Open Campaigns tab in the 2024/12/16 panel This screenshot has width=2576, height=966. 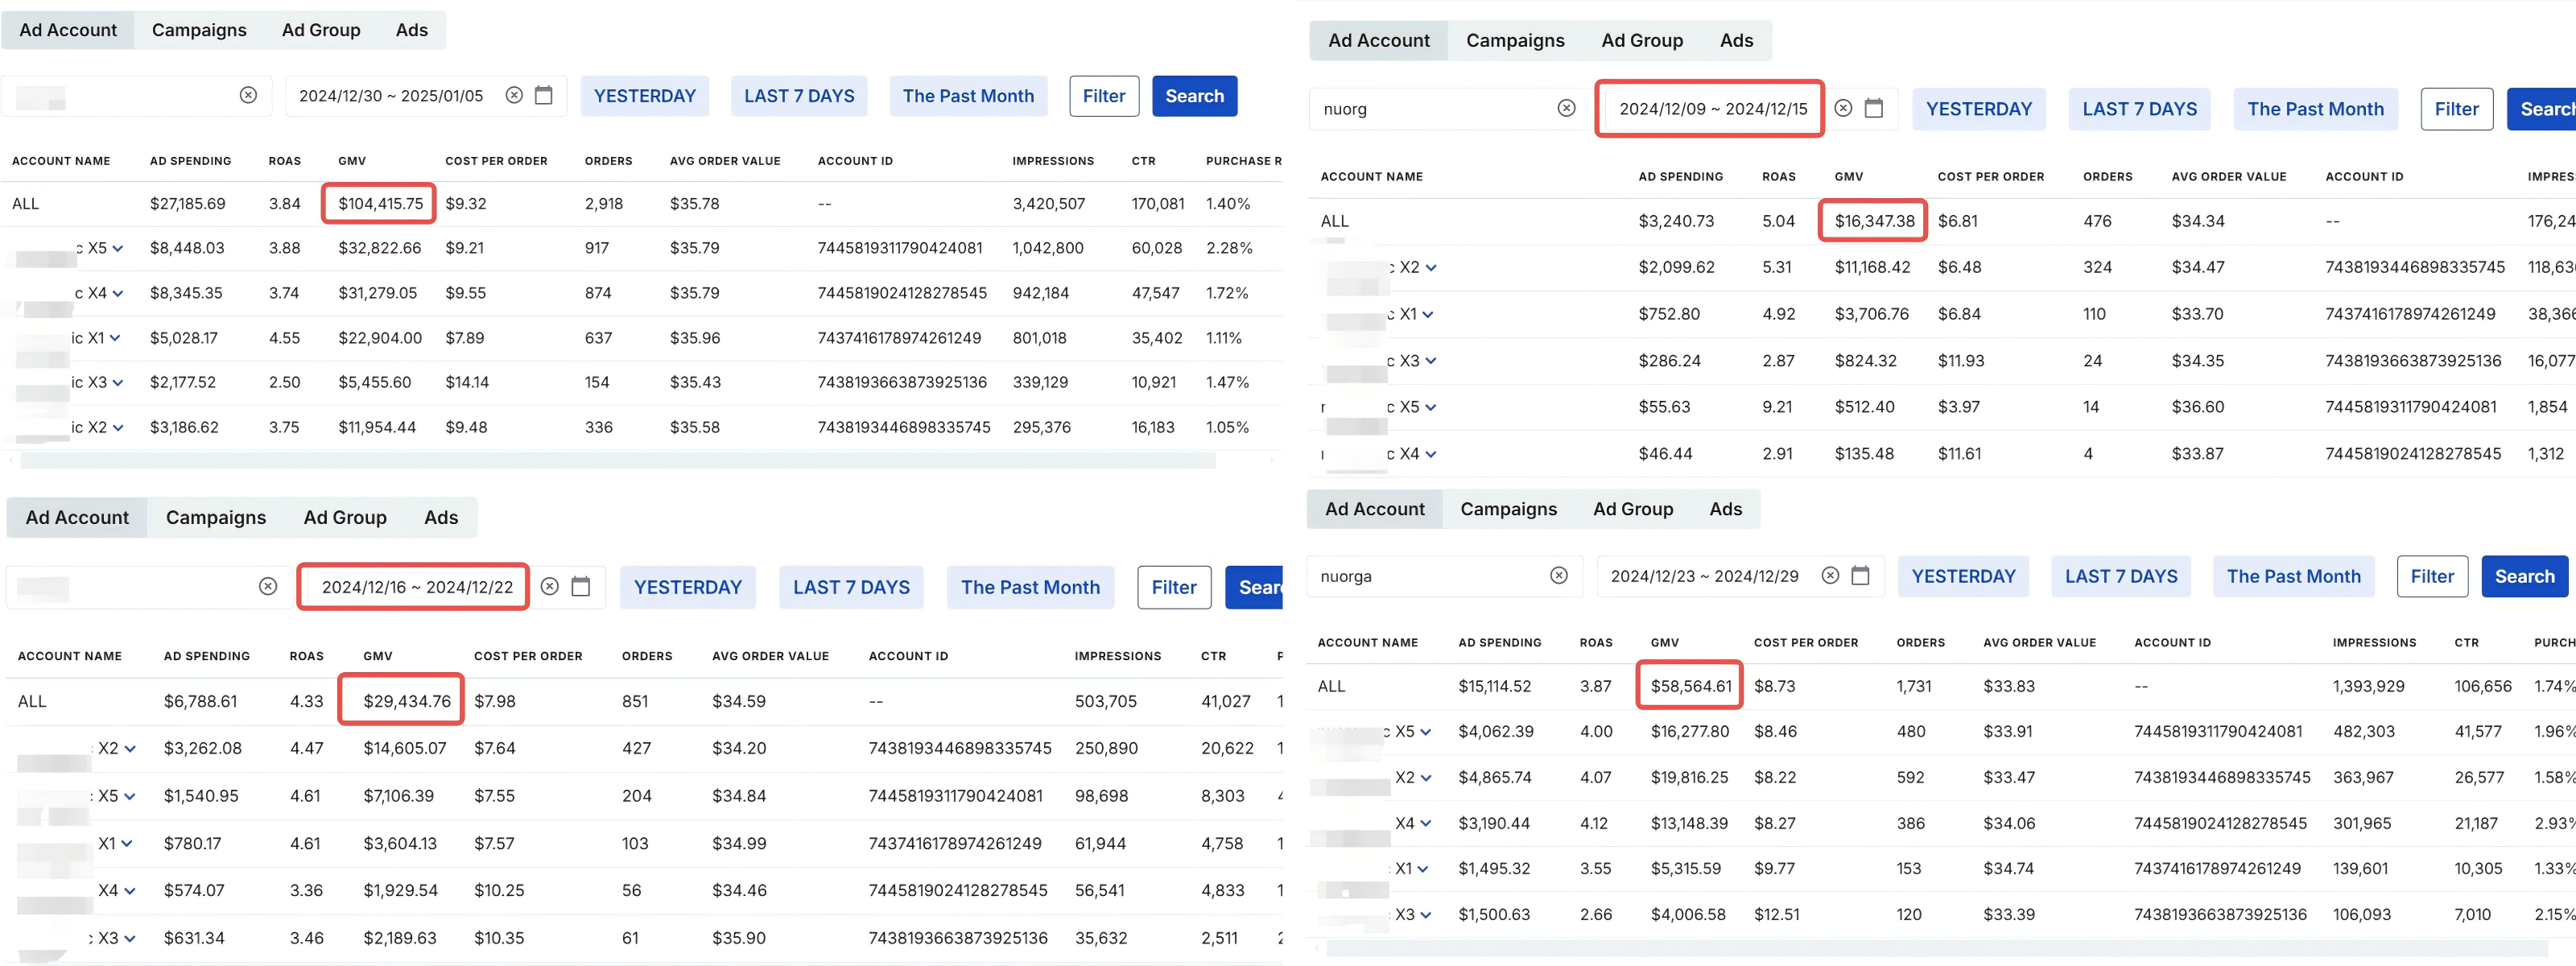coord(216,517)
